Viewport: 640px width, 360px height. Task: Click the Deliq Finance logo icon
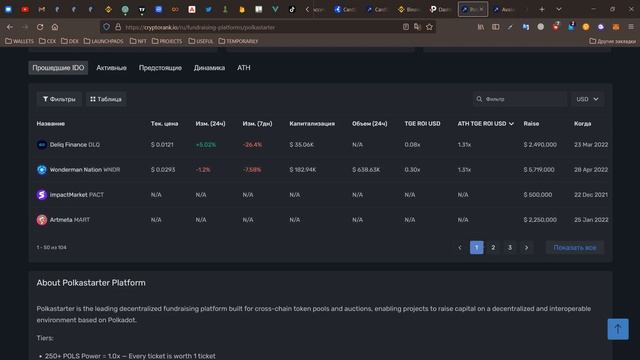tap(42, 144)
